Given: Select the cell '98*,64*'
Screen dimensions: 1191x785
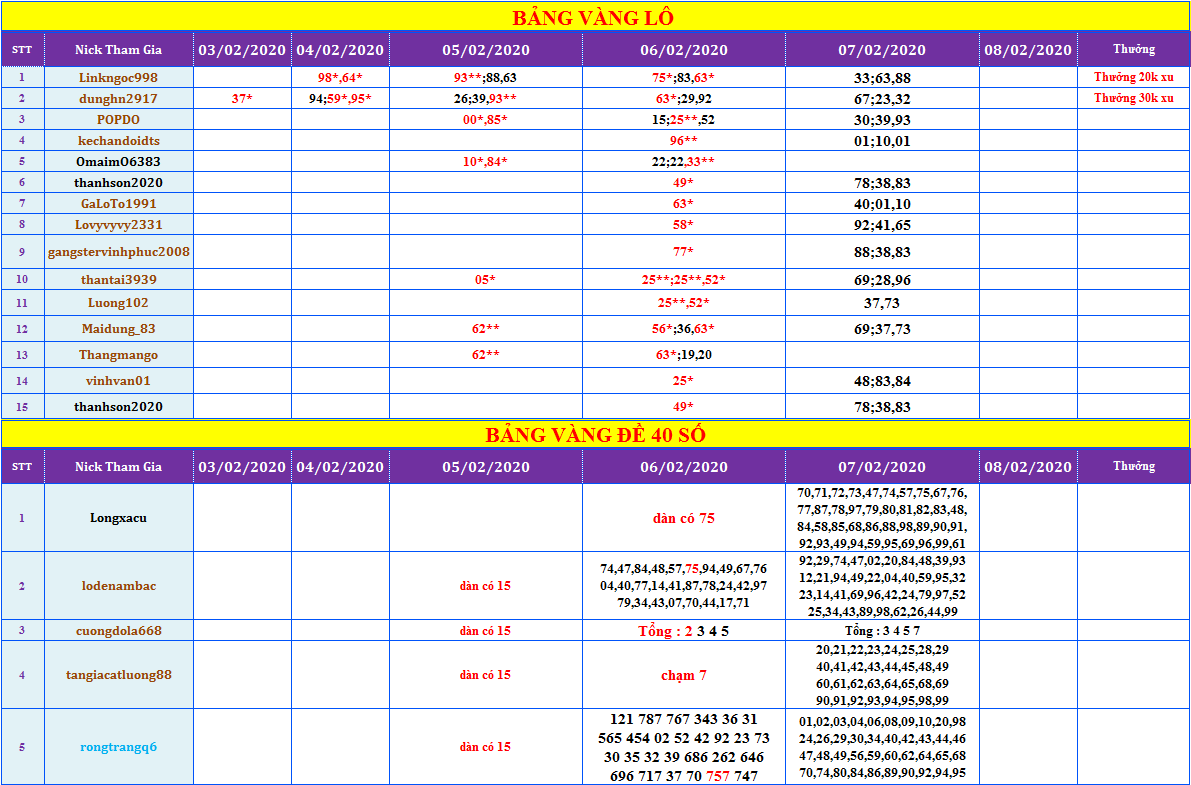Looking at the screenshot, I should [x=340, y=78].
